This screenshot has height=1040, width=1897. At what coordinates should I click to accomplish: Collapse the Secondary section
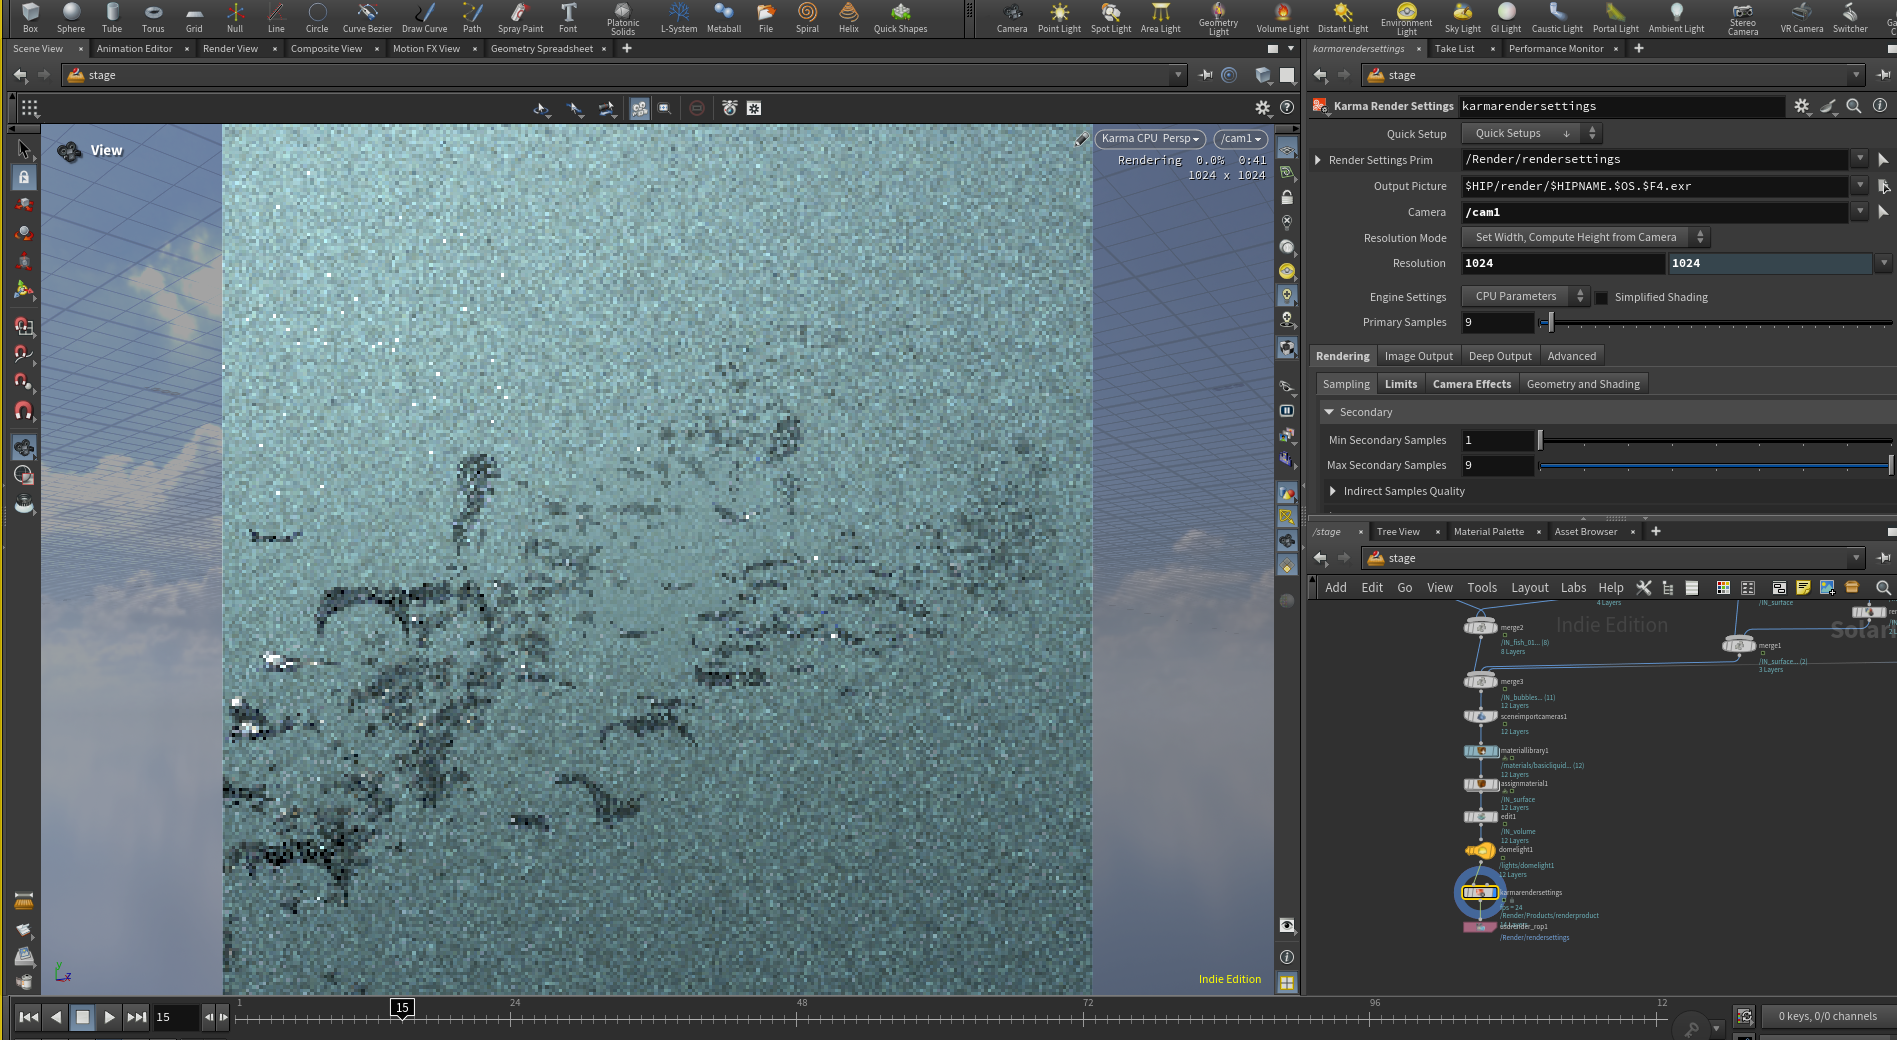[x=1329, y=412]
